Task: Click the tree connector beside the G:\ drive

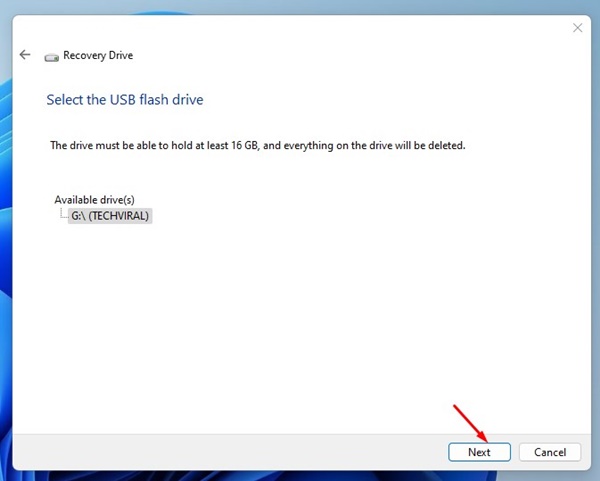Action: coord(63,213)
